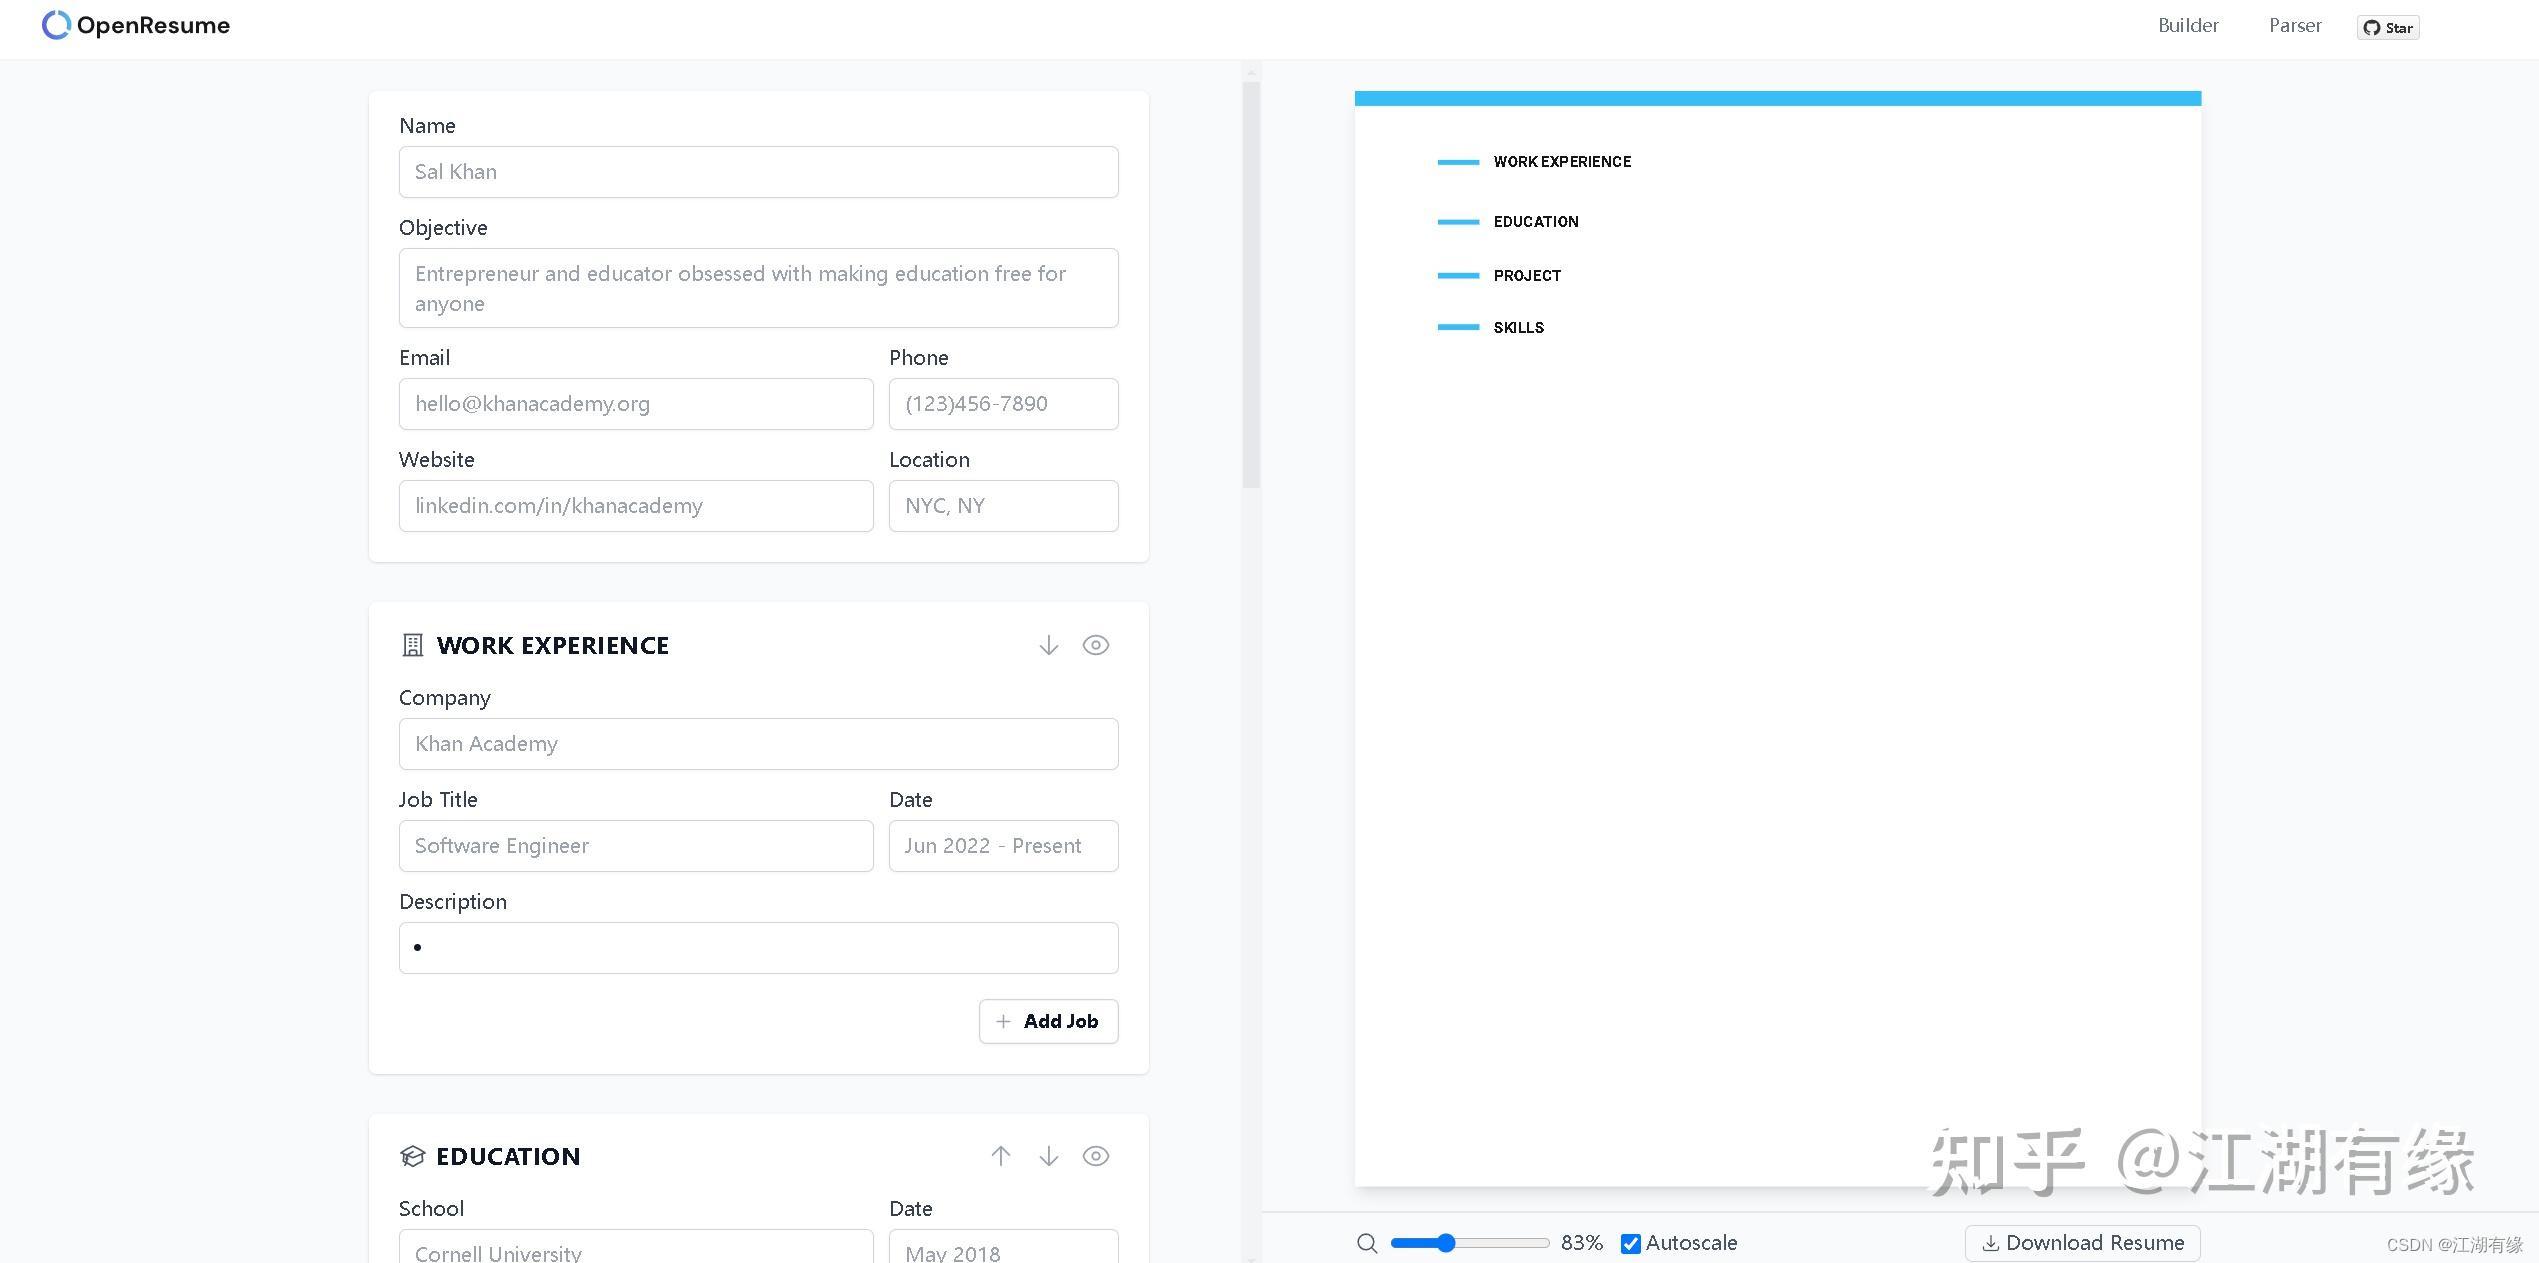Screen dimensions: 2539x1263
Task: Download the resume PDF
Action: 2082,1242
